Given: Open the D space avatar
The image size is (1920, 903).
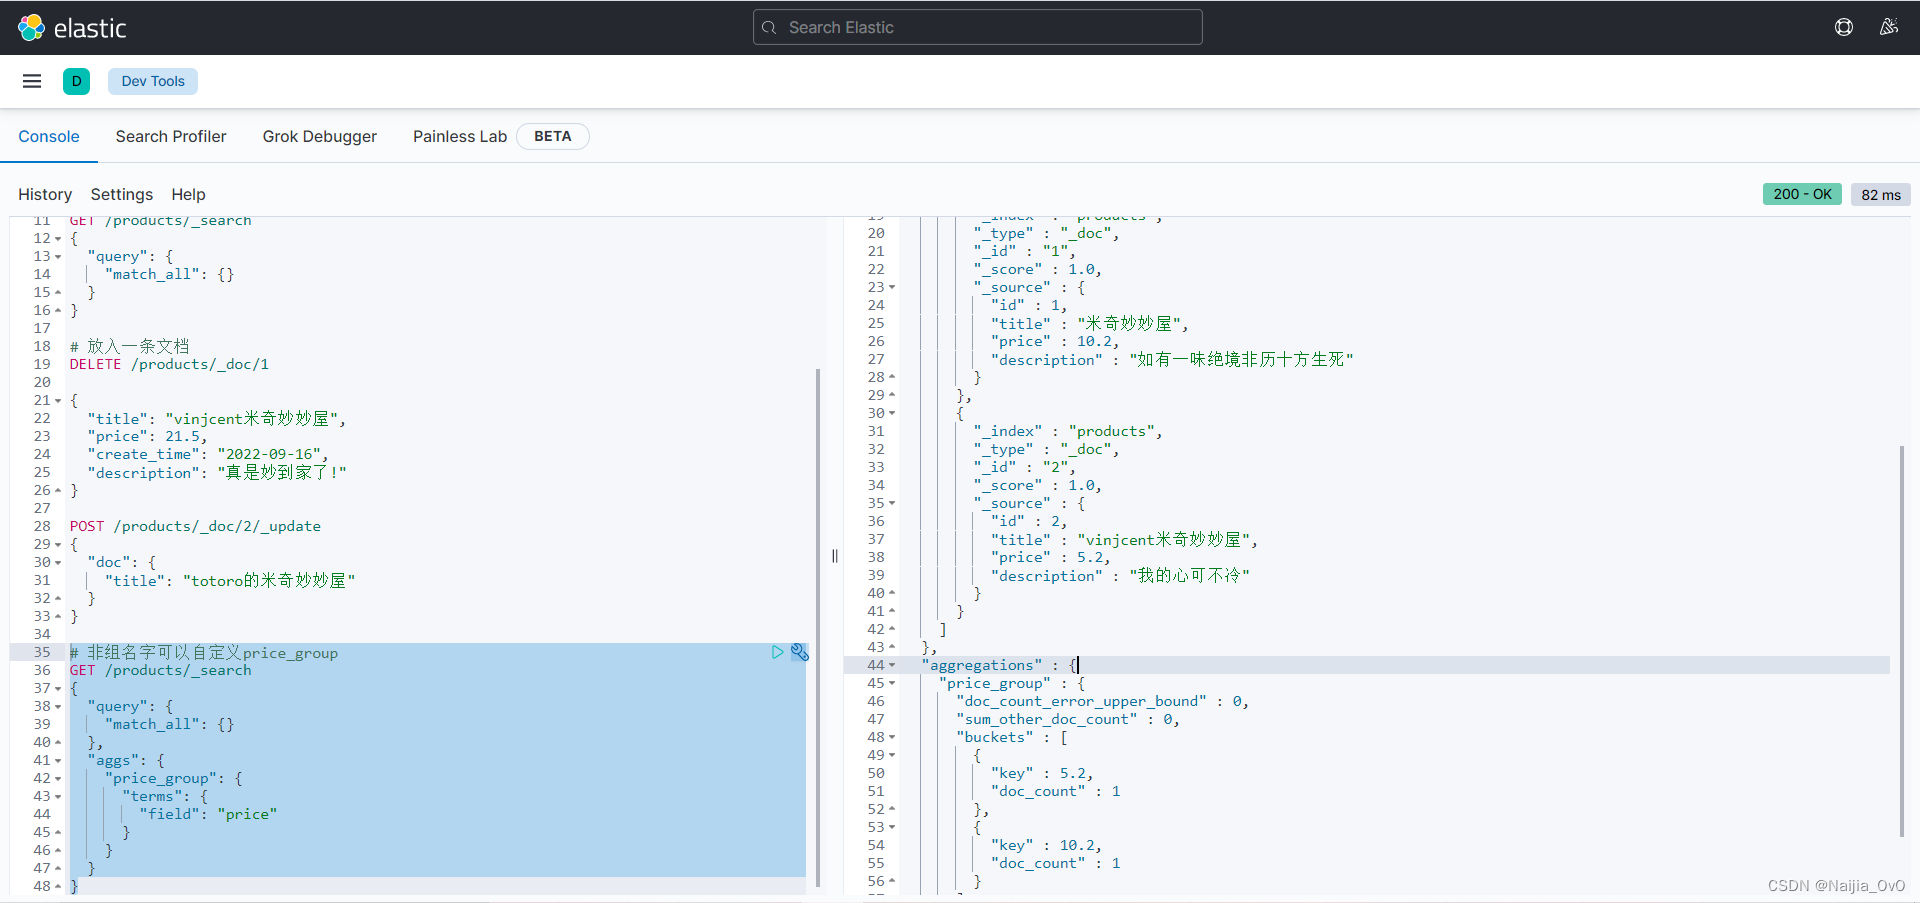Looking at the screenshot, I should (x=76, y=81).
